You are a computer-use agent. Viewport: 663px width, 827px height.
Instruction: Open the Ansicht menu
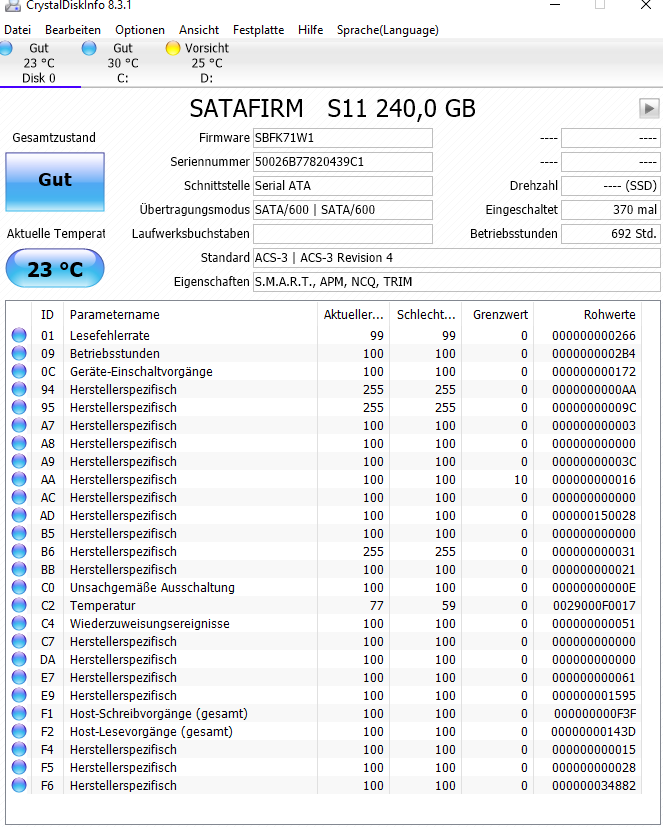199,30
